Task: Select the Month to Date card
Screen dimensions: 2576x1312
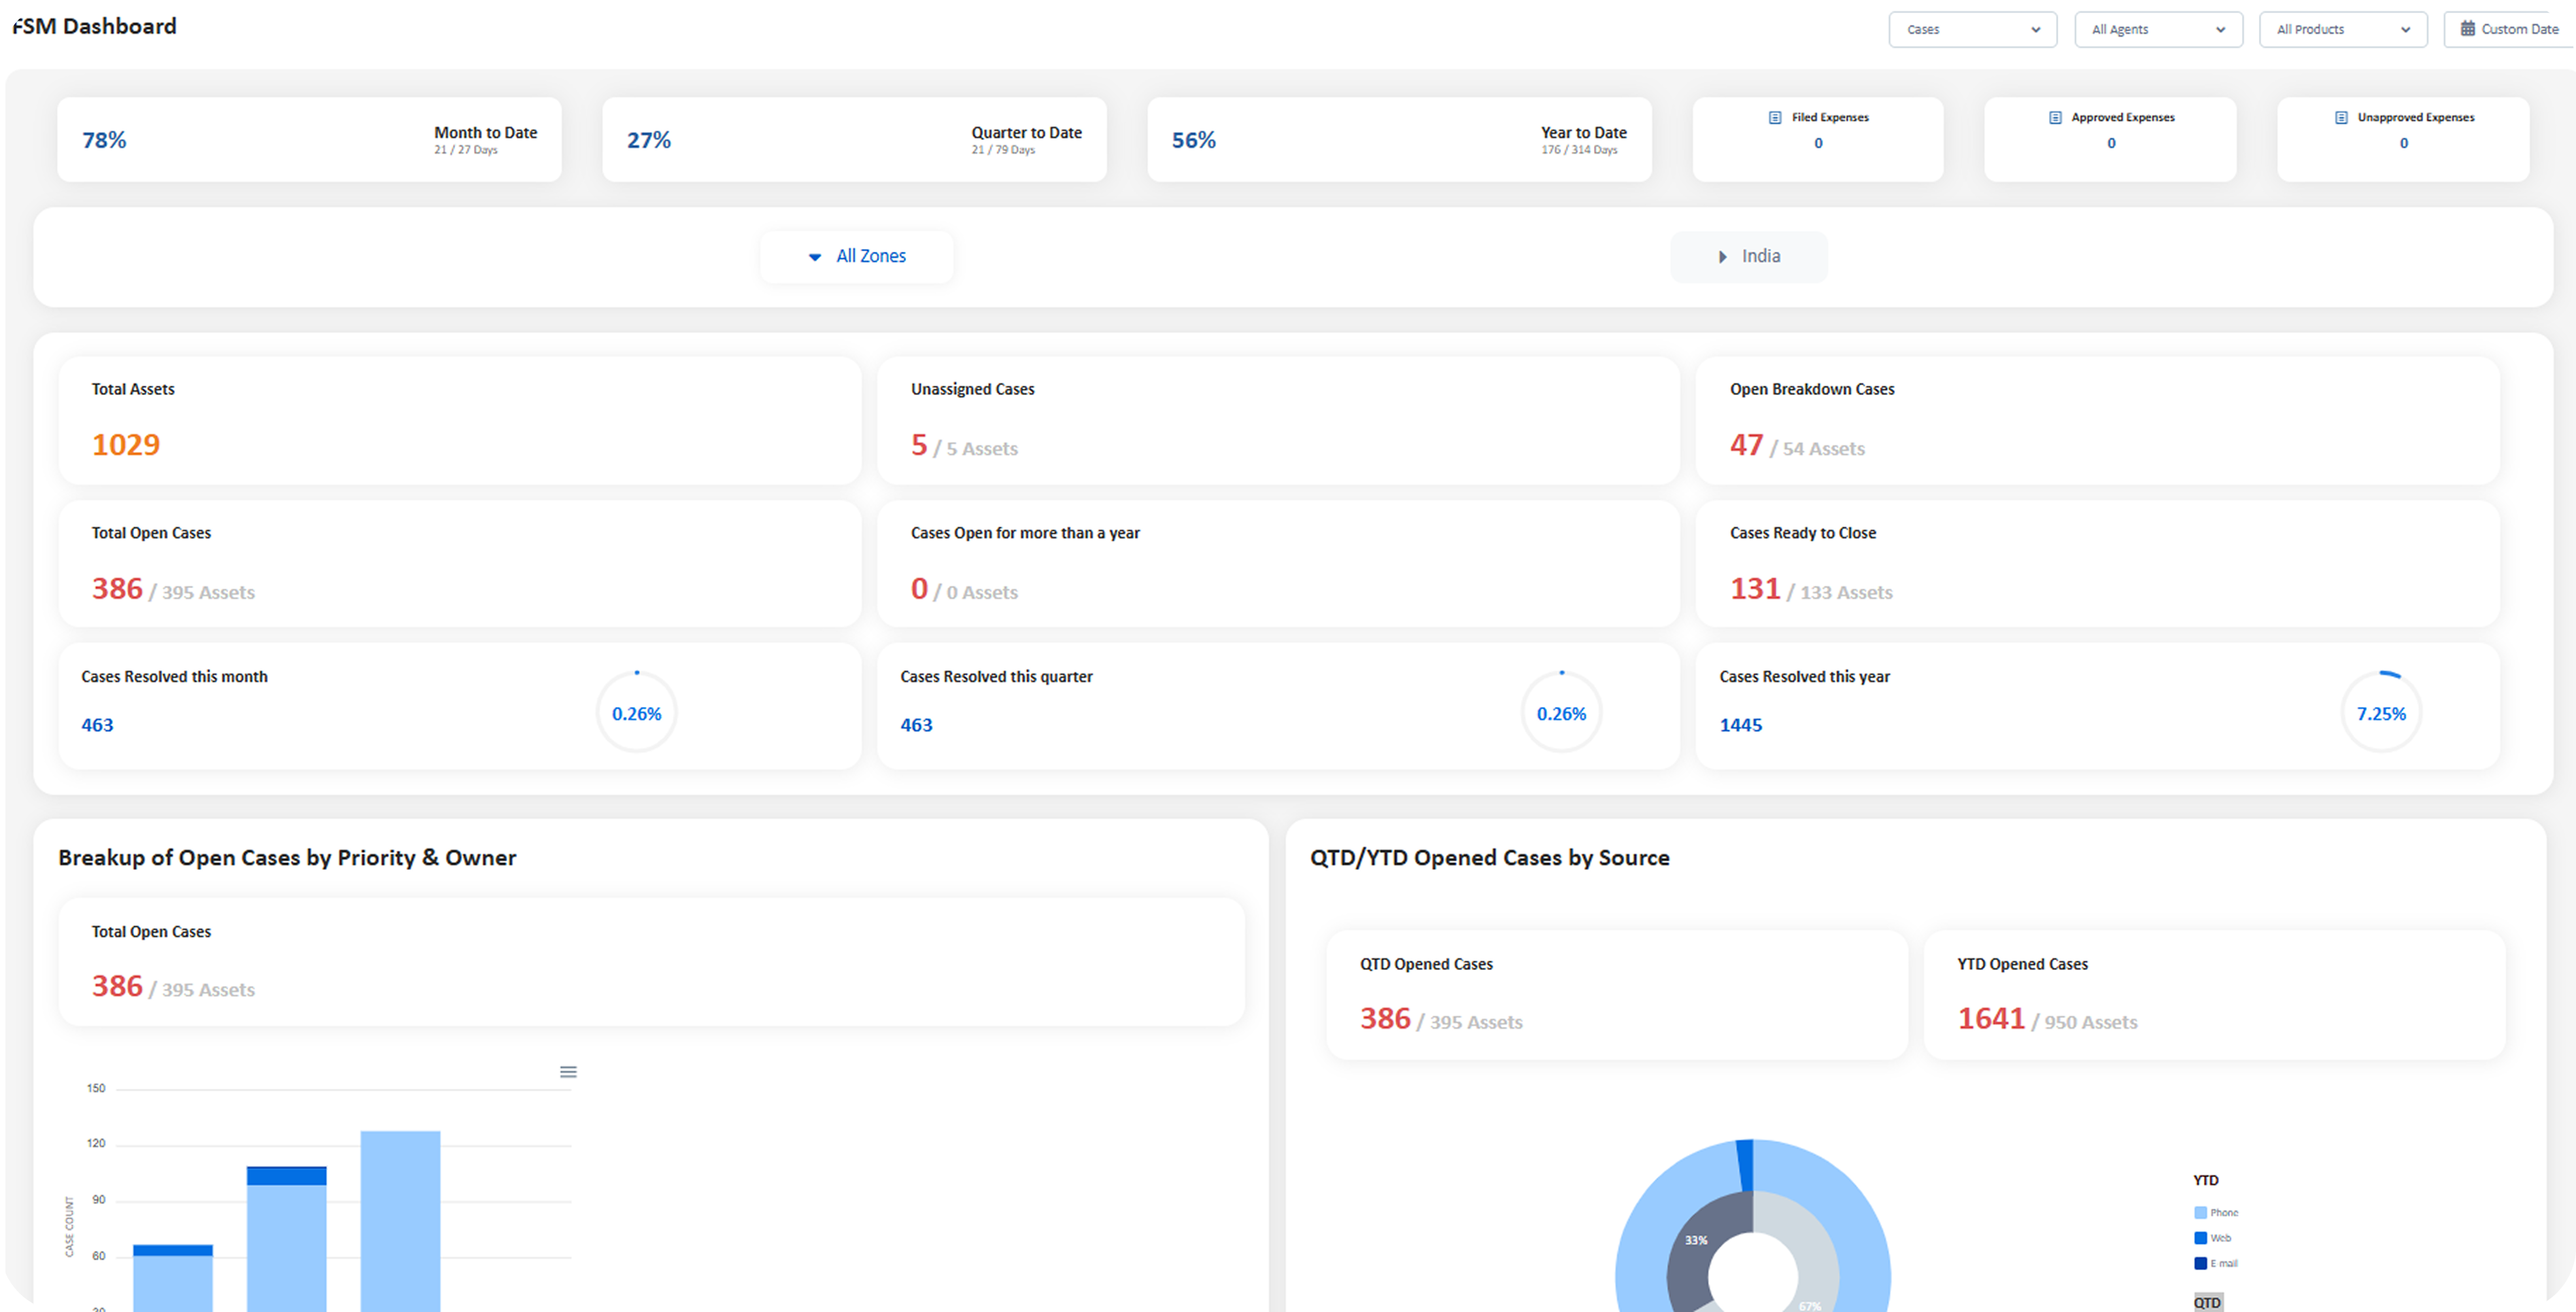Action: pos(309,140)
